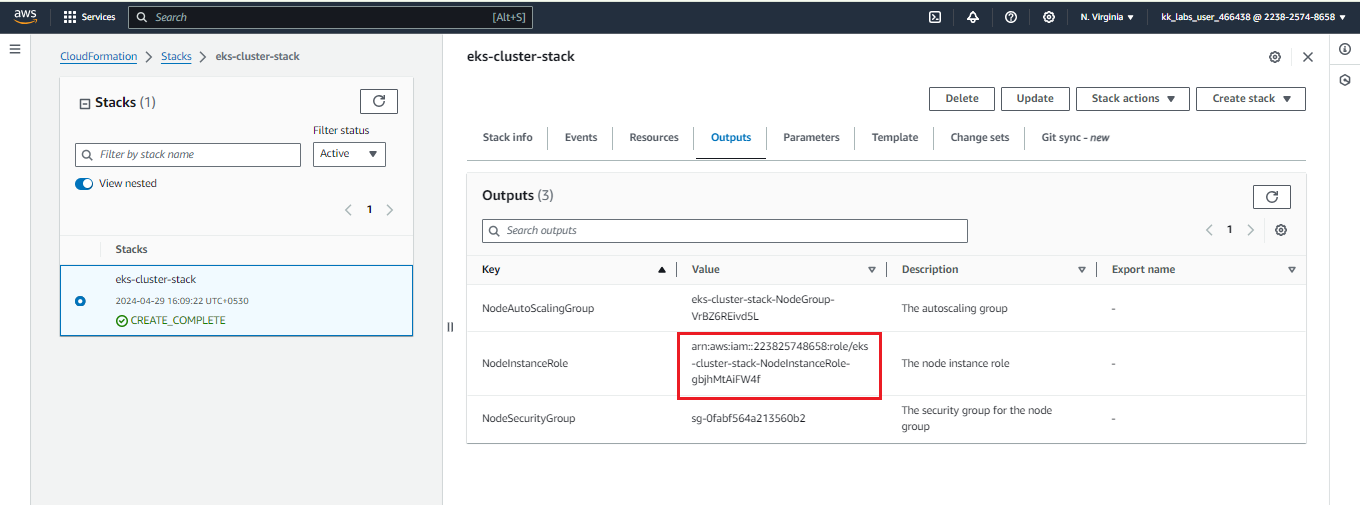Open the info panel icon on the right edge
Screen dimensions: 1360x505
(x=1345, y=48)
